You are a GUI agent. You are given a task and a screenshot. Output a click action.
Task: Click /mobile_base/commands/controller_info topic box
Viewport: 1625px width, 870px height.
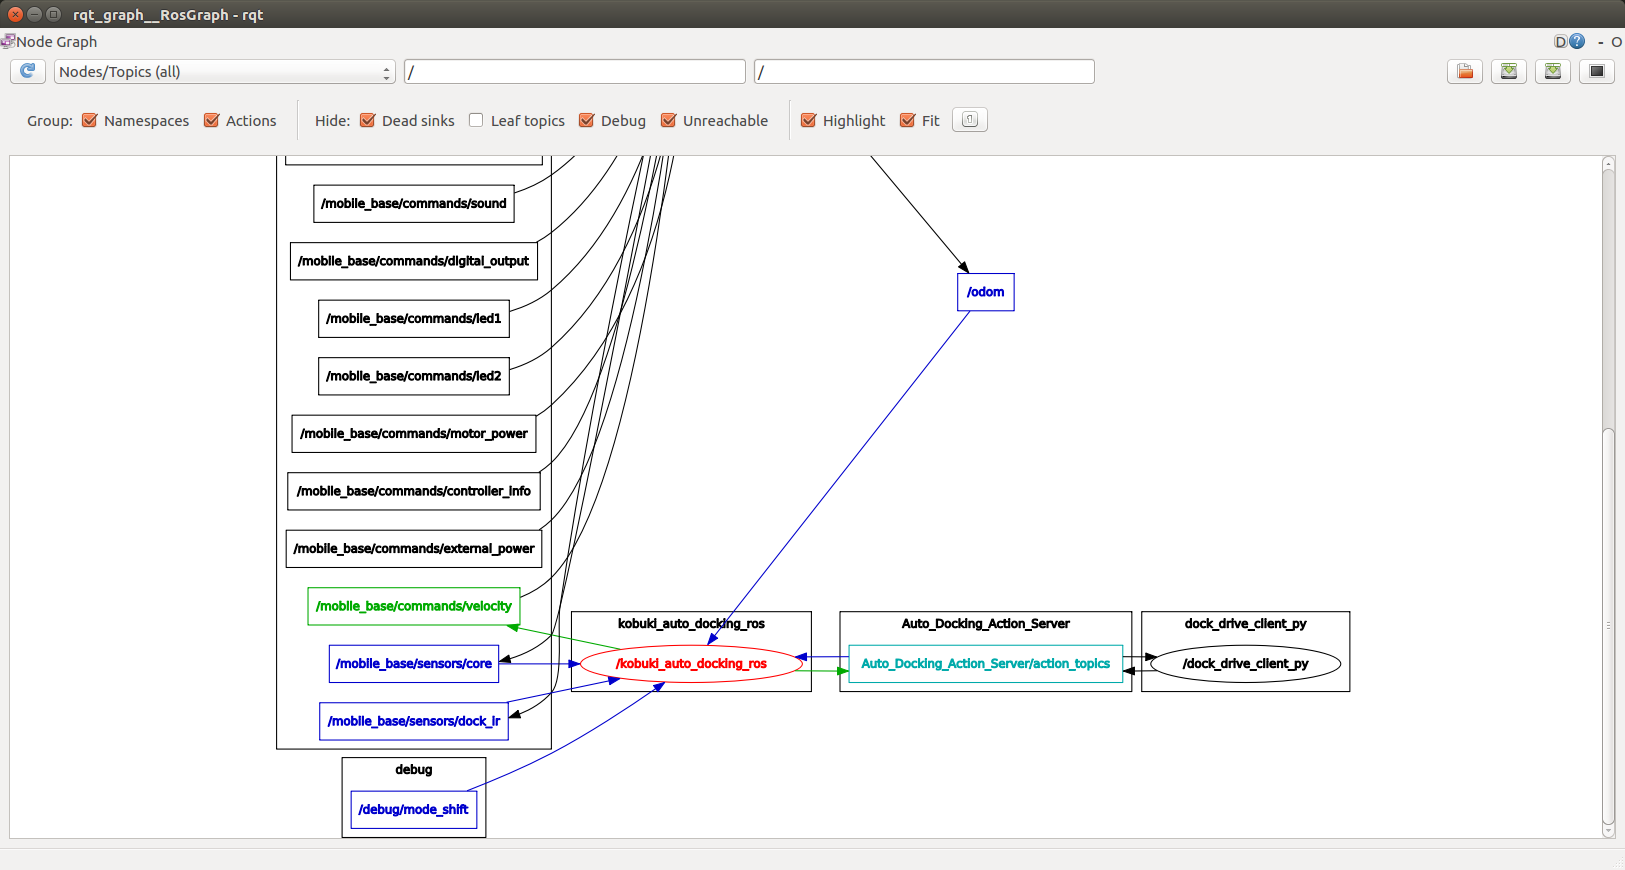tap(414, 491)
